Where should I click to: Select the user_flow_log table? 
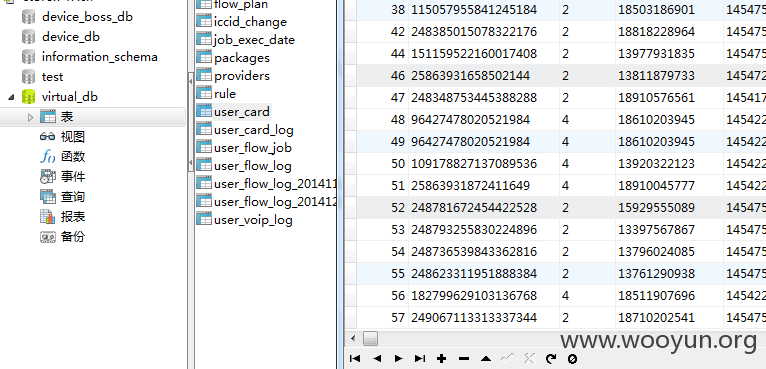click(x=253, y=166)
